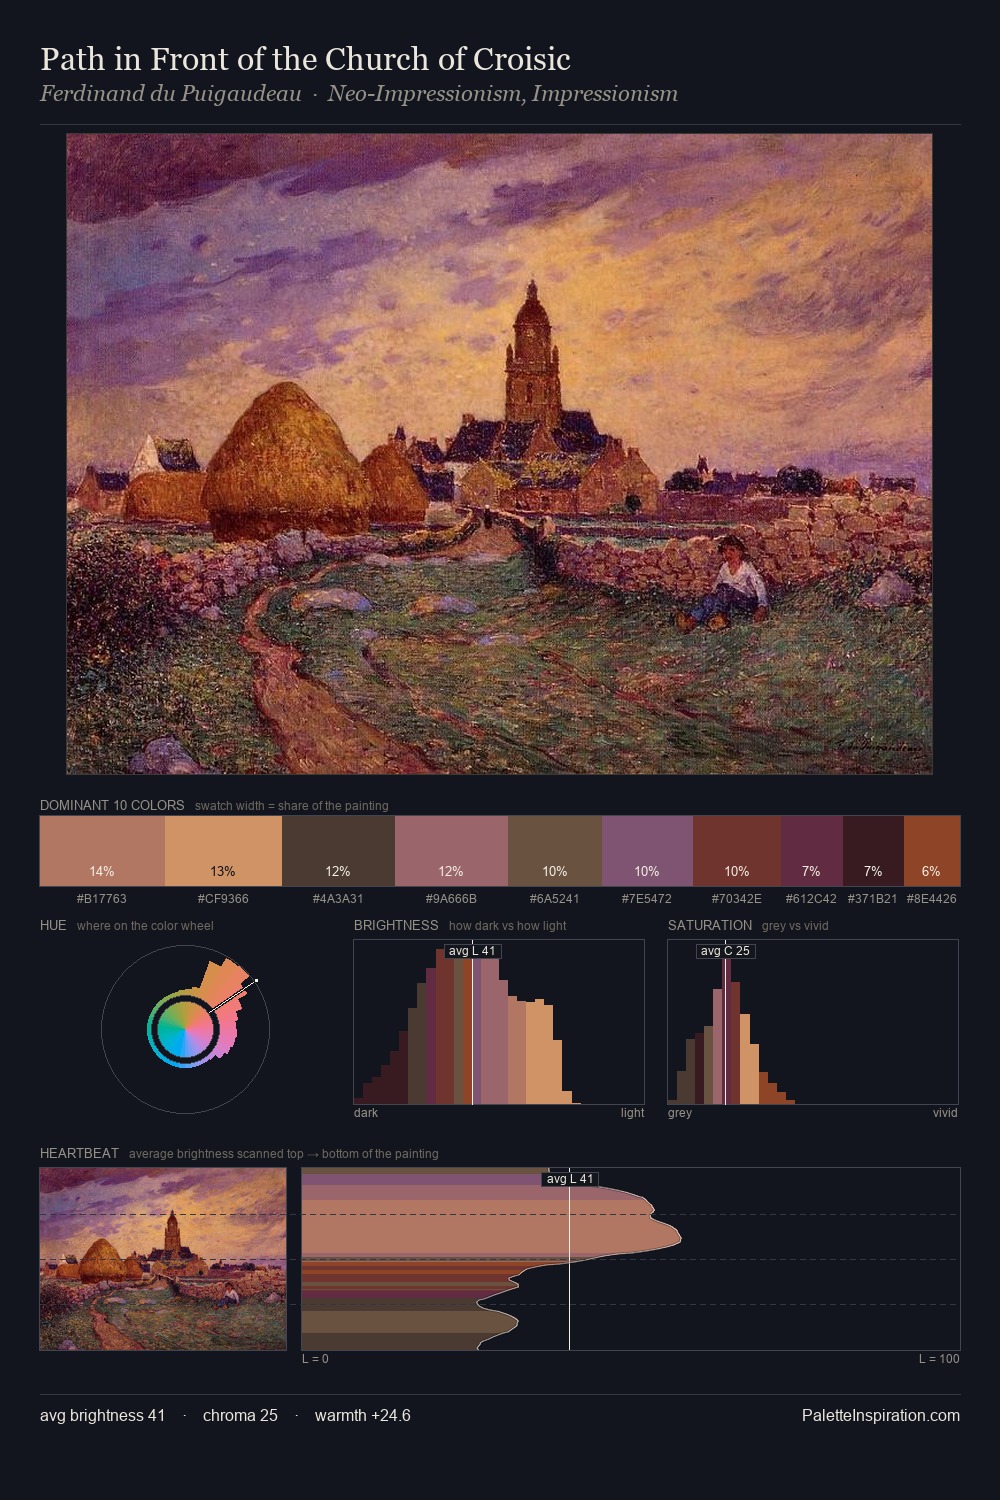Screen dimensions: 1000x1500
Task: Click the 'warmth +24.6' footer stat
Action: point(363,1415)
